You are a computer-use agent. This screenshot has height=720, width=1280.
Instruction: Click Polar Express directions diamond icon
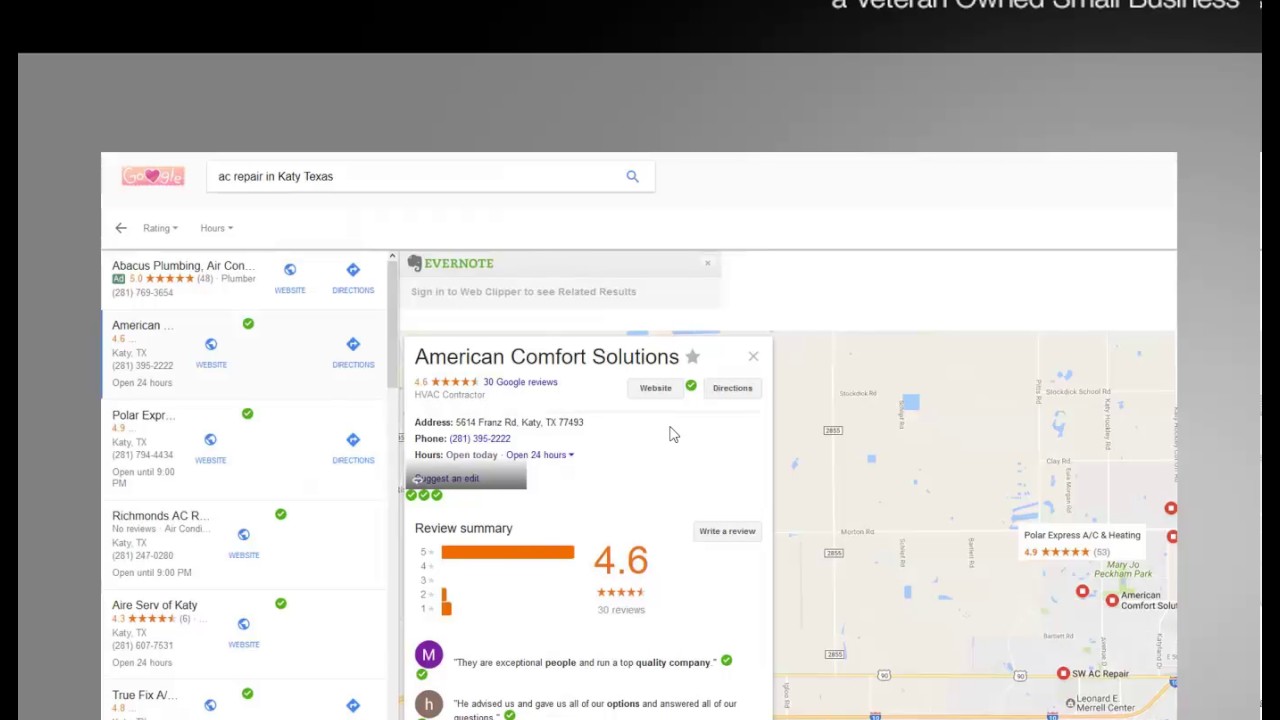coord(353,440)
